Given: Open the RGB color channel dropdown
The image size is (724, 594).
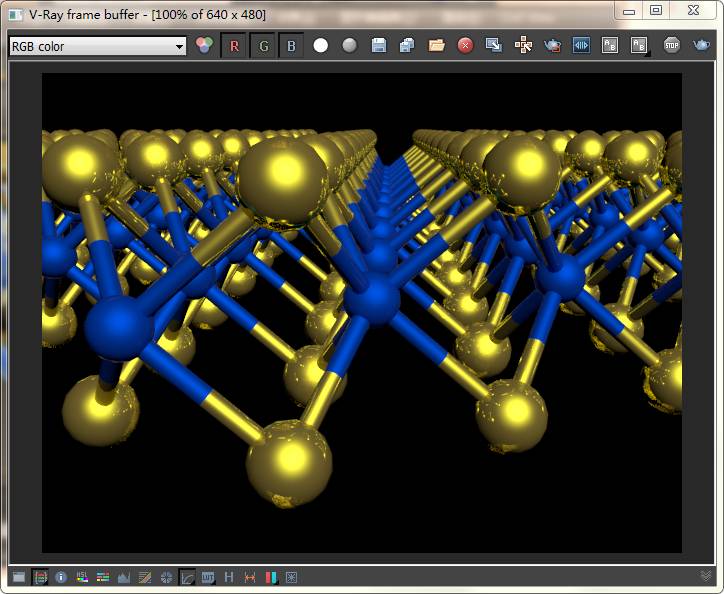Looking at the screenshot, I should click(x=97, y=46).
